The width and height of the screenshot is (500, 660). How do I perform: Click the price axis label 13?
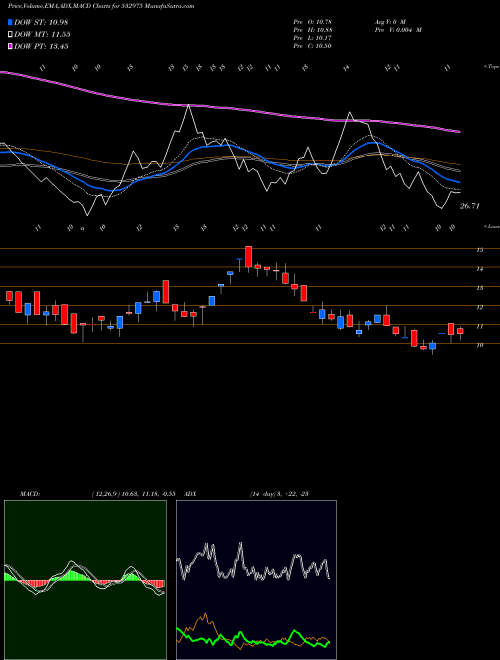point(479,288)
